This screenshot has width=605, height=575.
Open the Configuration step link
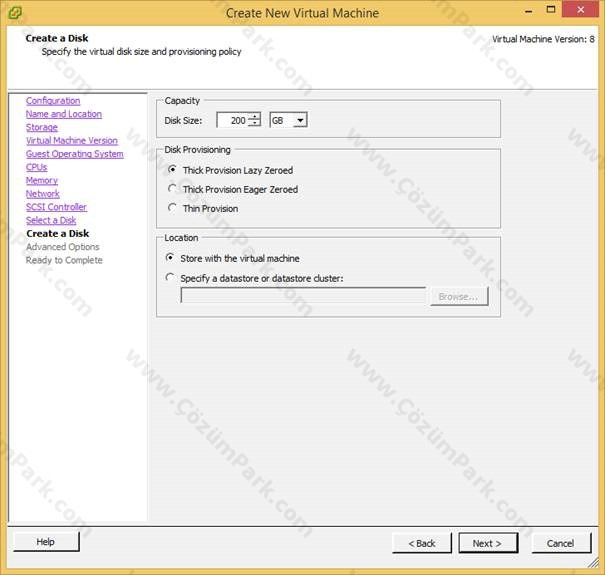point(53,101)
